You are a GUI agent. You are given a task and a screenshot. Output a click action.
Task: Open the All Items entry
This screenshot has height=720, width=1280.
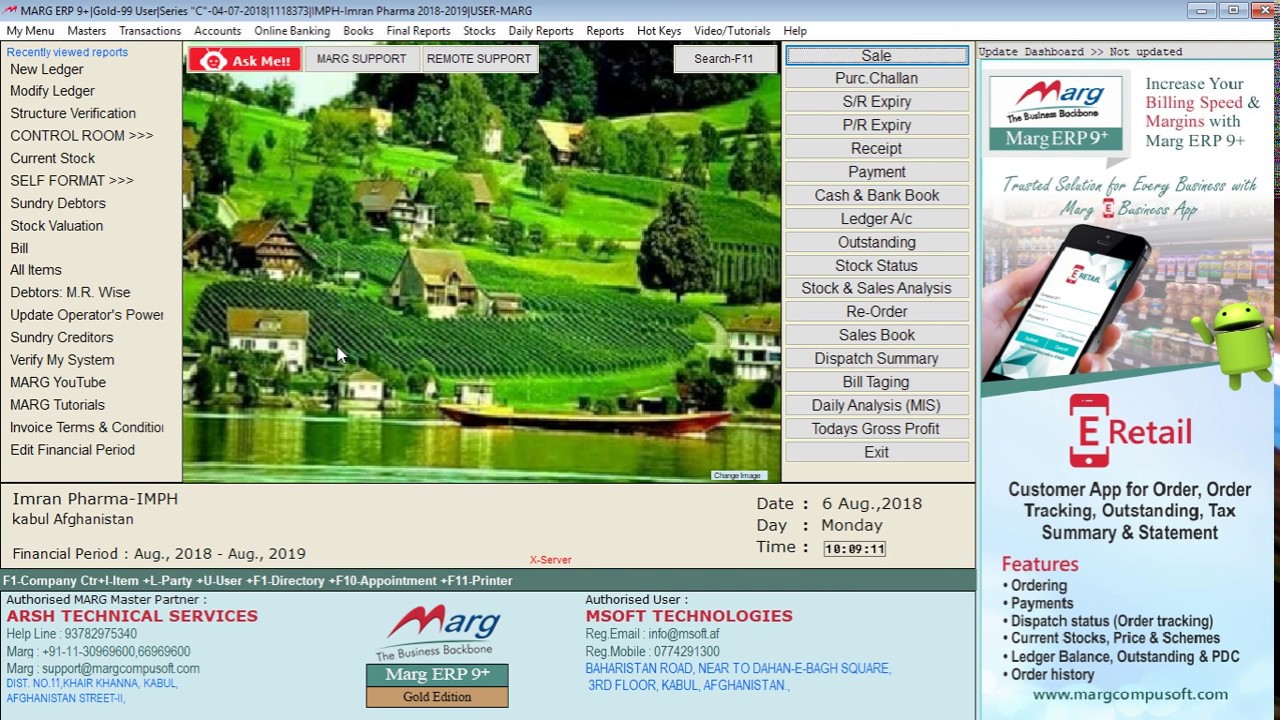tap(36, 270)
